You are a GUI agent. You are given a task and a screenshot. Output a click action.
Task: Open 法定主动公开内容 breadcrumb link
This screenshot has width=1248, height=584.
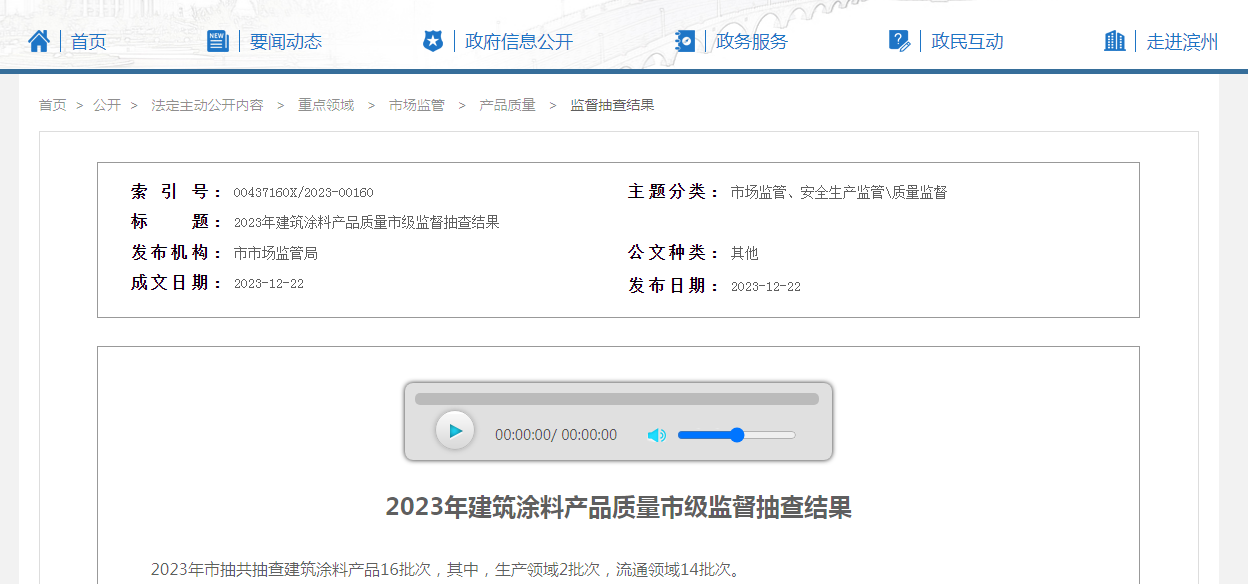[207, 105]
